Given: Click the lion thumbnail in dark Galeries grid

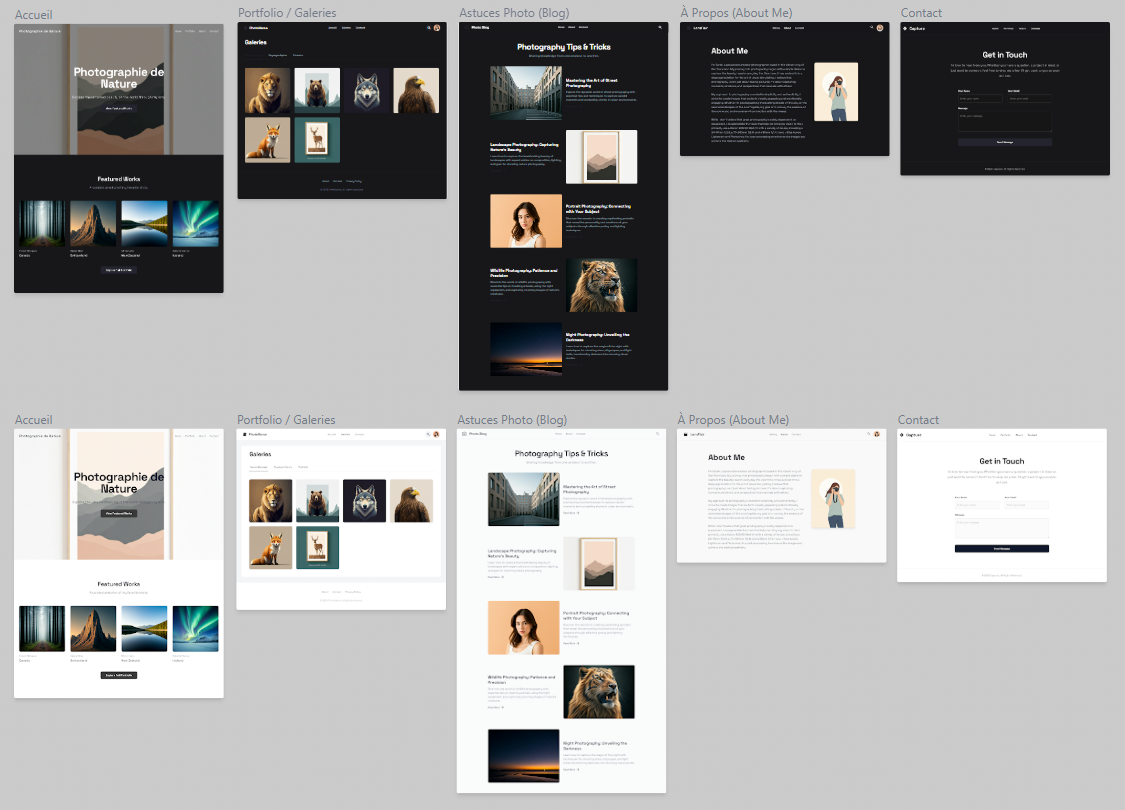Looking at the screenshot, I should click(268, 91).
